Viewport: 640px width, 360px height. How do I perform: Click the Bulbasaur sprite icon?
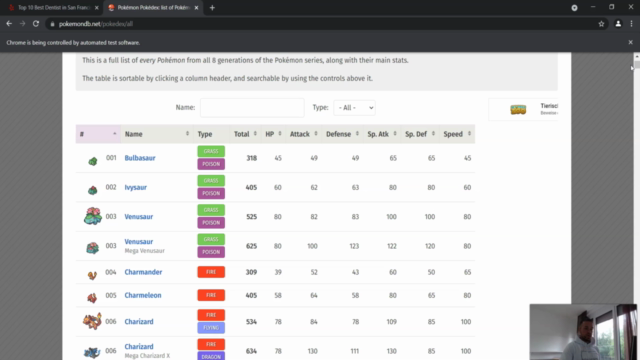click(x=93, y=161)
